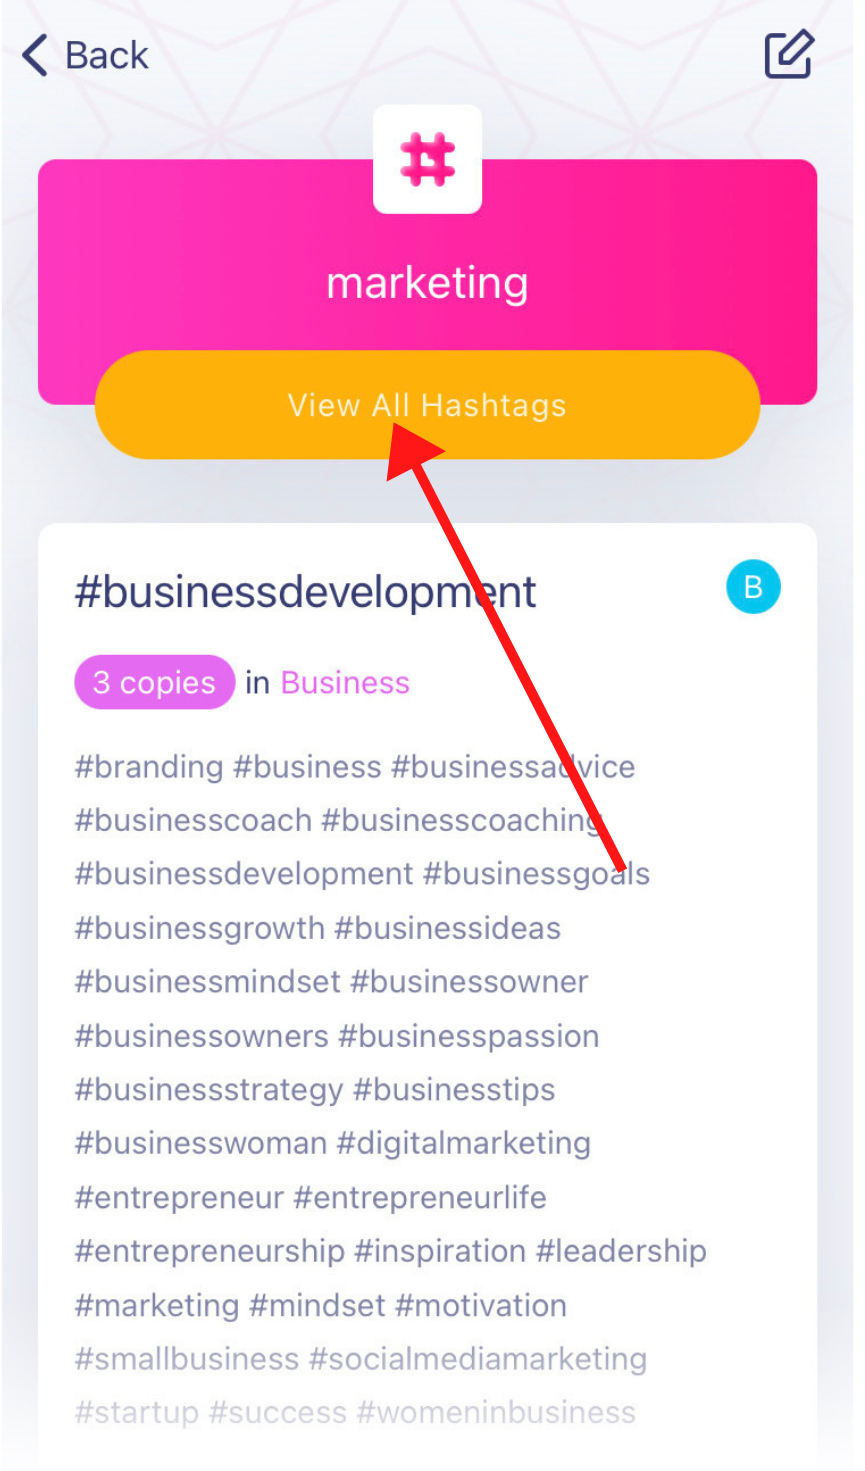Screen dimensions: 865x1471
Task: Select the marketing title banner
Action: point(428,282)
